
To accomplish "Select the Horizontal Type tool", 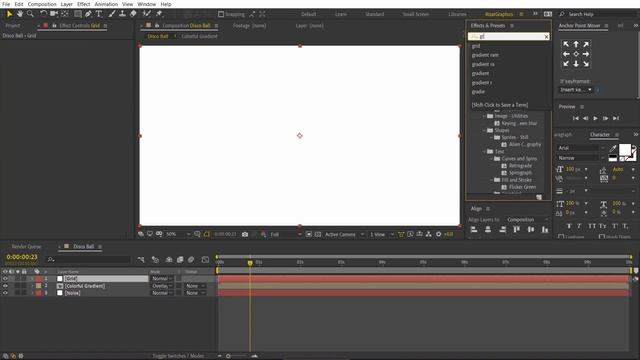I will tap(99, 14).
